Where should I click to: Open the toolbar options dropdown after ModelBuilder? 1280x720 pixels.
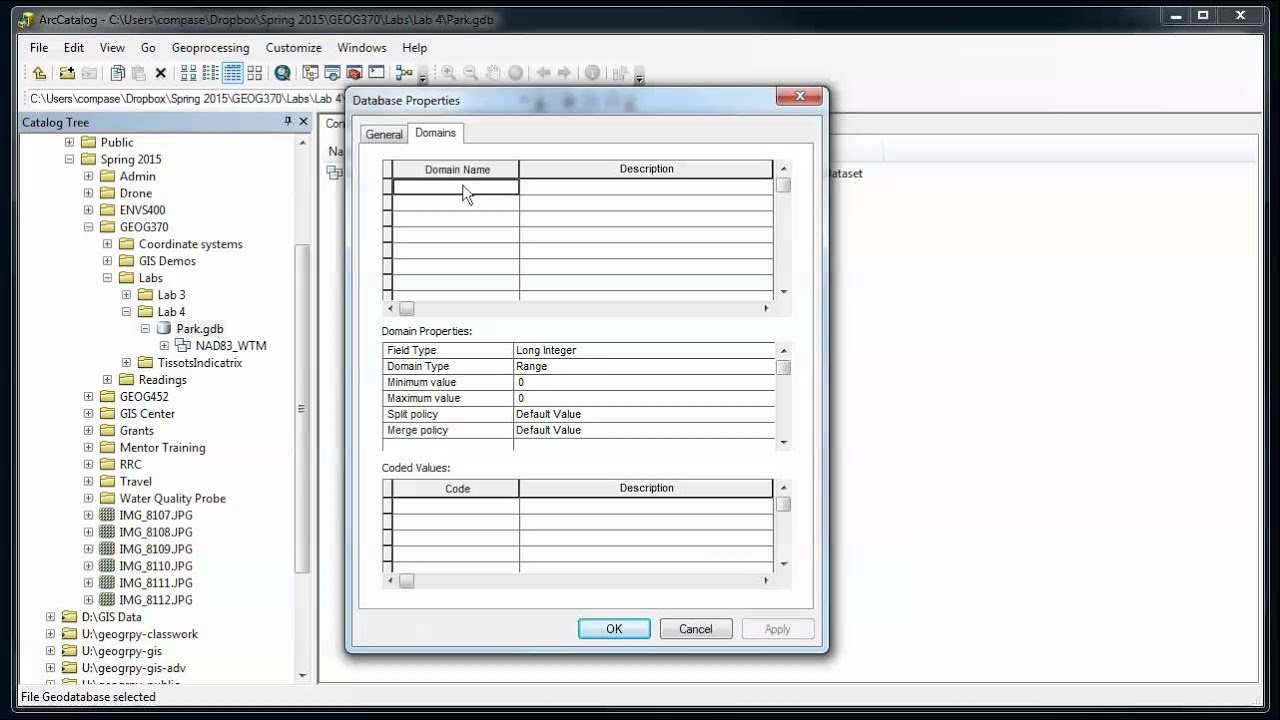pyautogui.click(x=423, y=77)
